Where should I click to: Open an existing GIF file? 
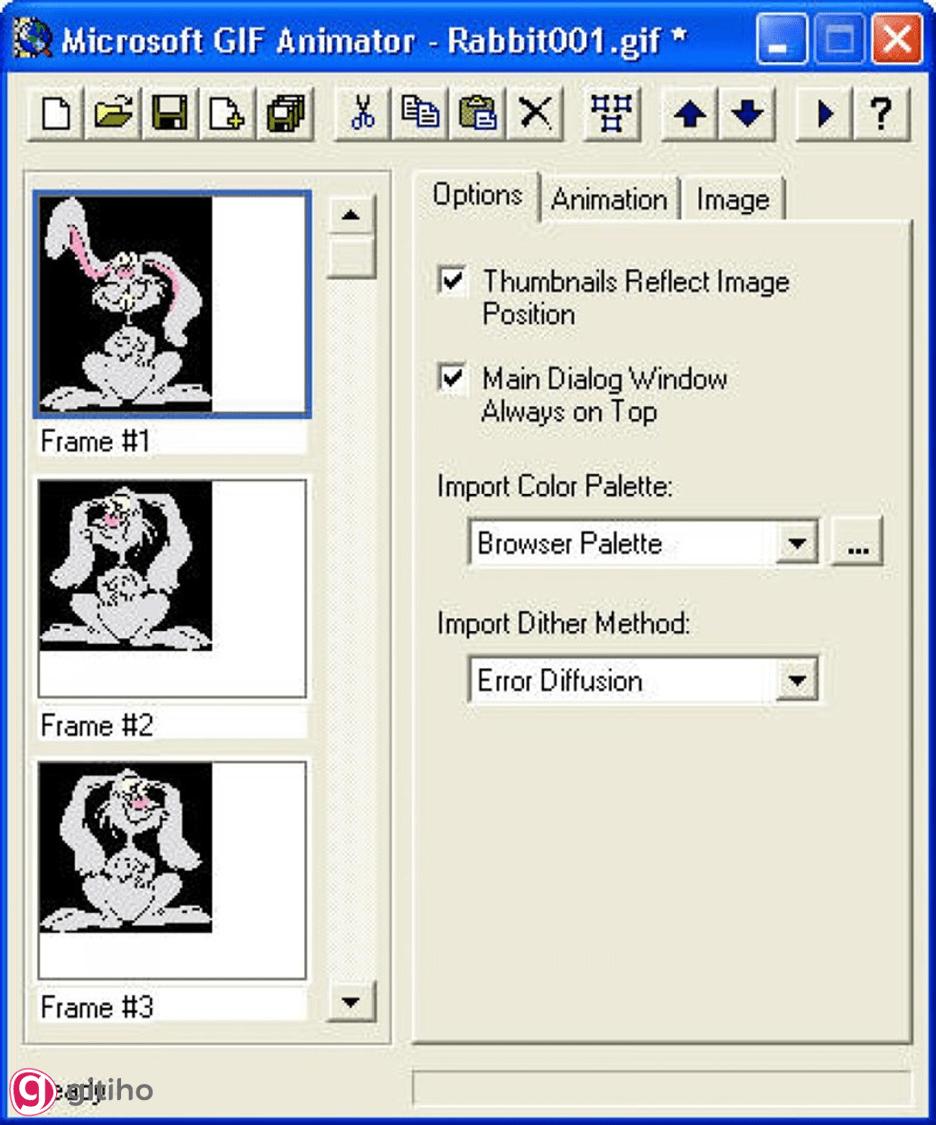[x=113, y=113]
